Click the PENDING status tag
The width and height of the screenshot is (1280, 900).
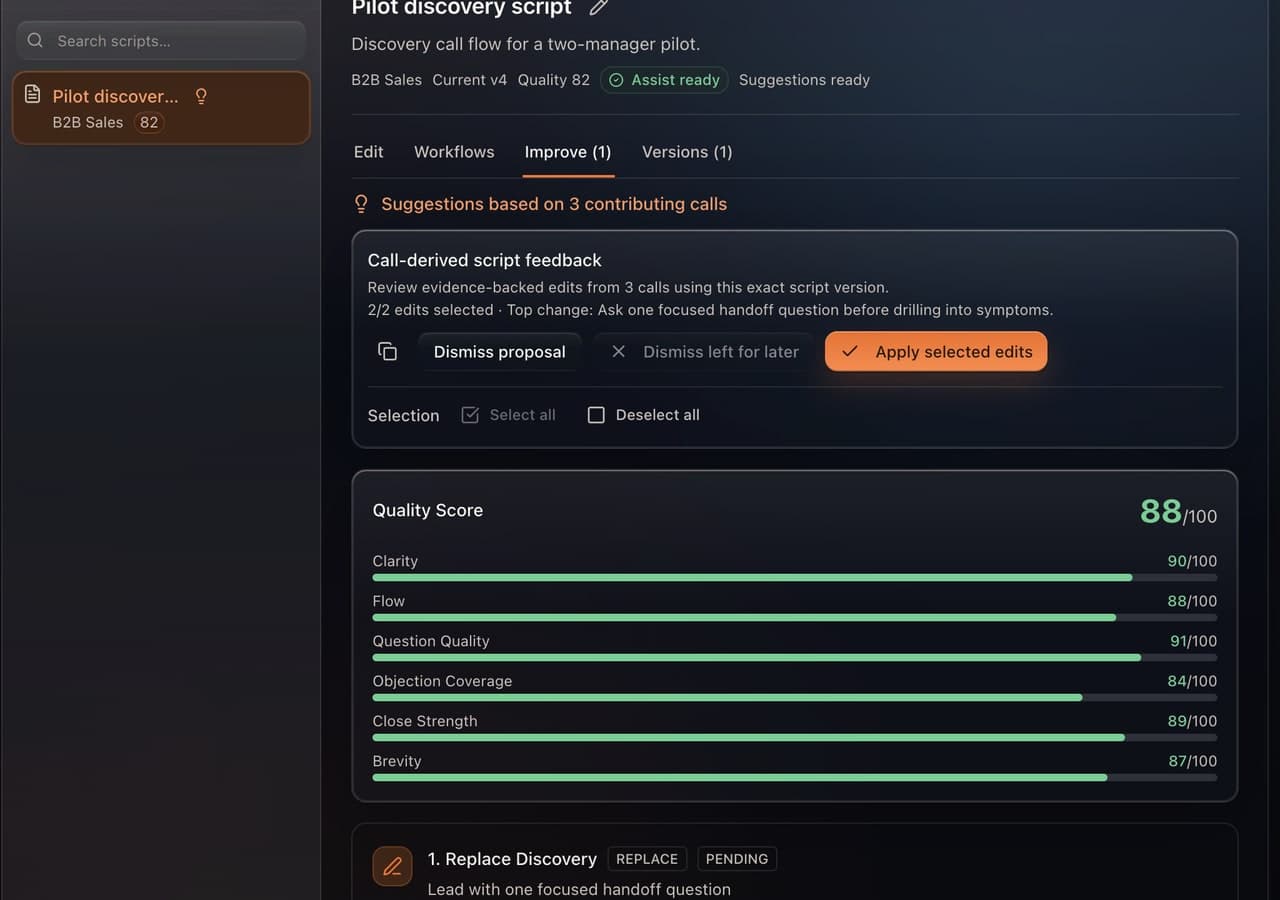pos(737,859)
